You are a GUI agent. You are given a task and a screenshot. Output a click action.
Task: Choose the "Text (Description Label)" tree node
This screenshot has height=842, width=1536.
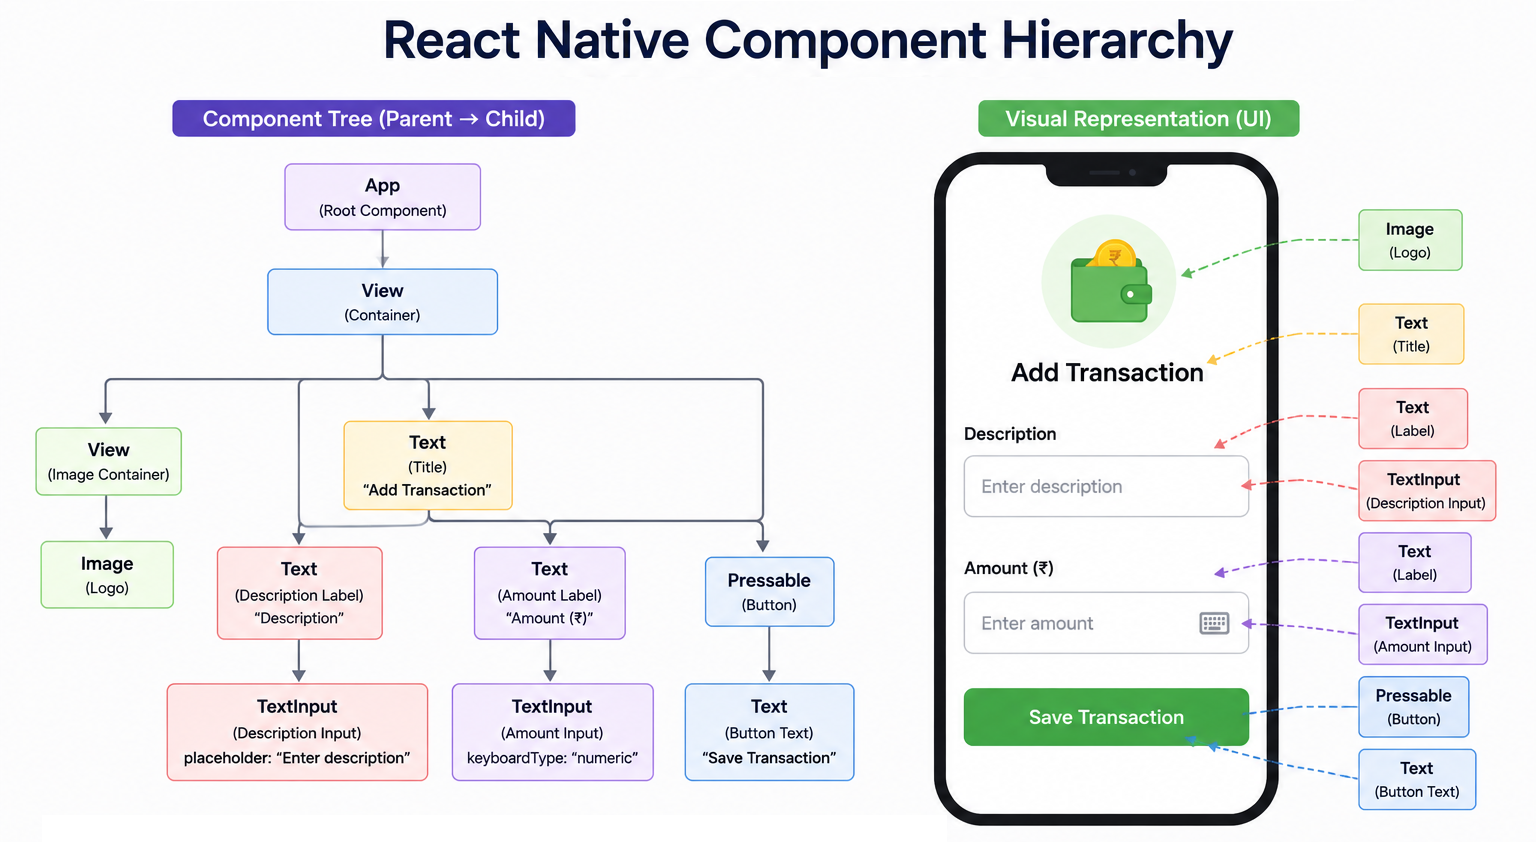300,593
